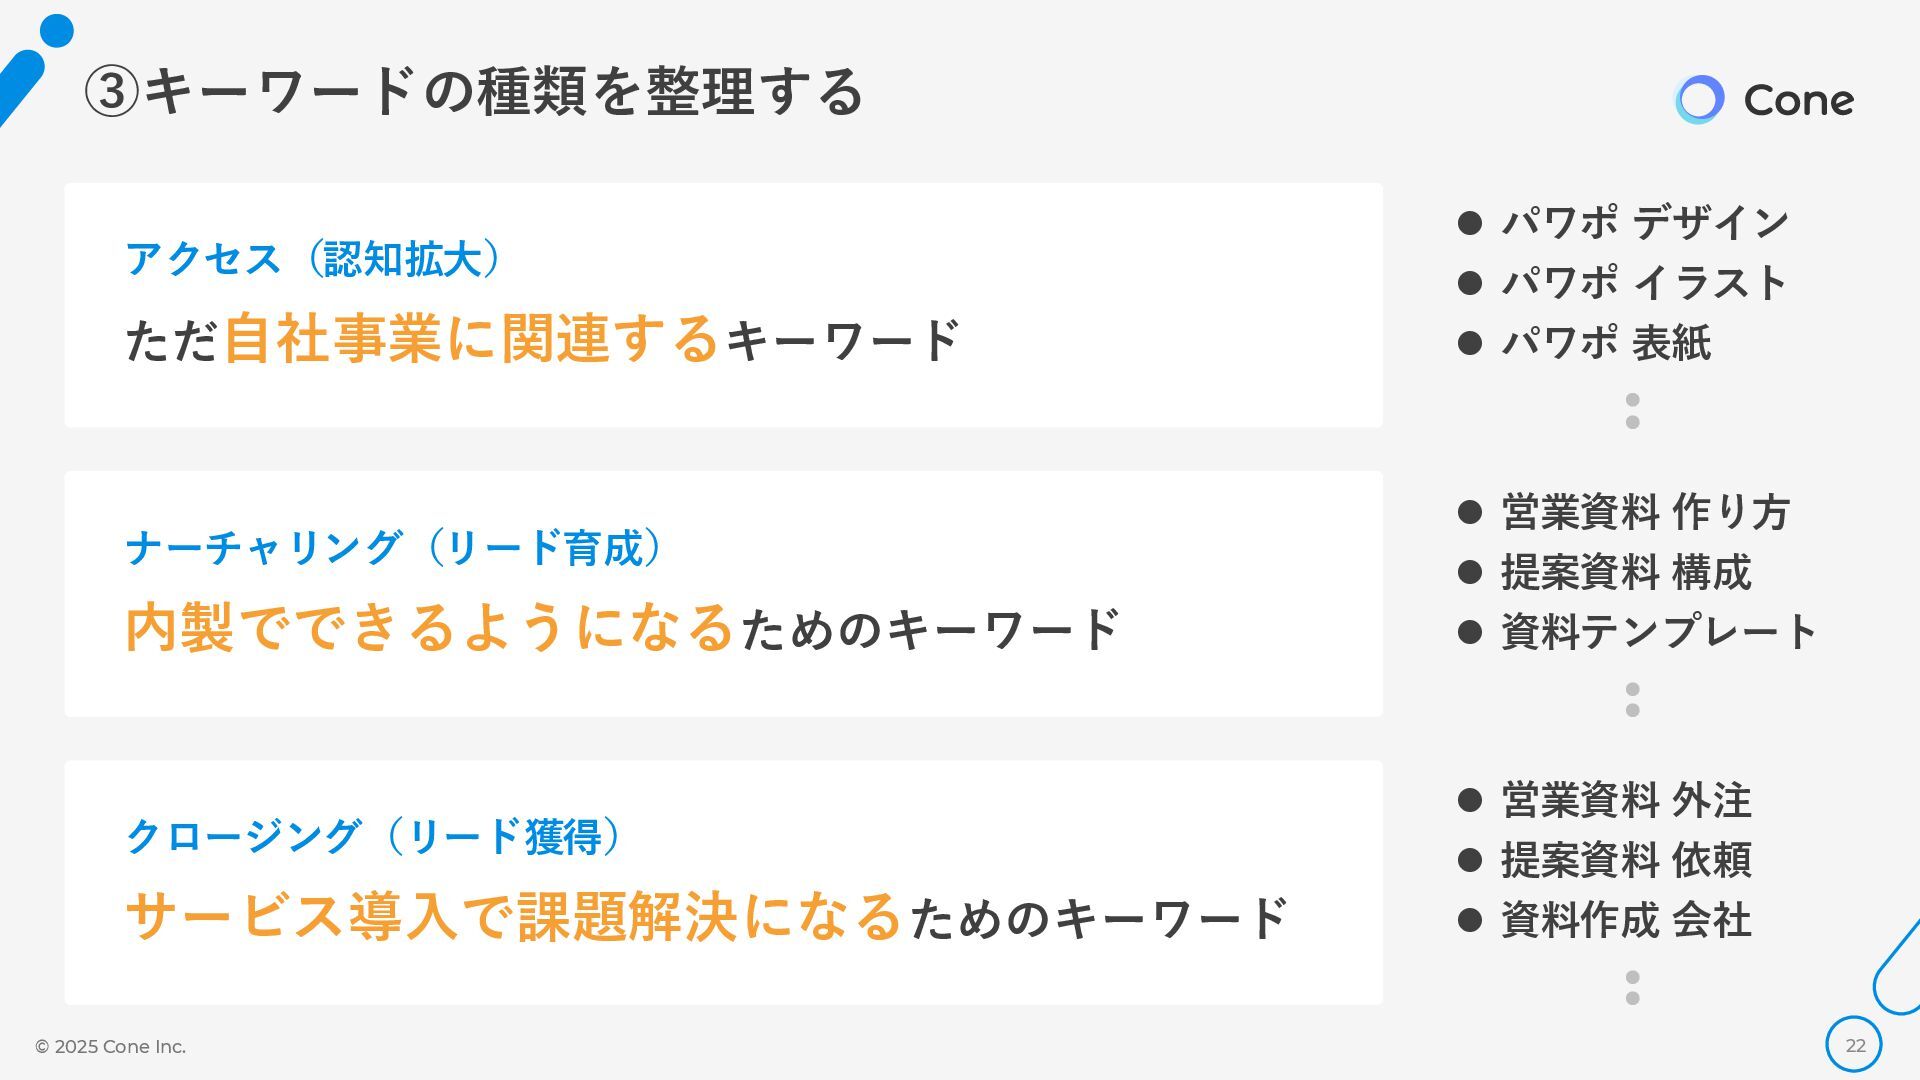Click the ellipsis dots below 資料作成 会社
The width and height of the screenshot is (1920, 1080).
(1633, 988)
